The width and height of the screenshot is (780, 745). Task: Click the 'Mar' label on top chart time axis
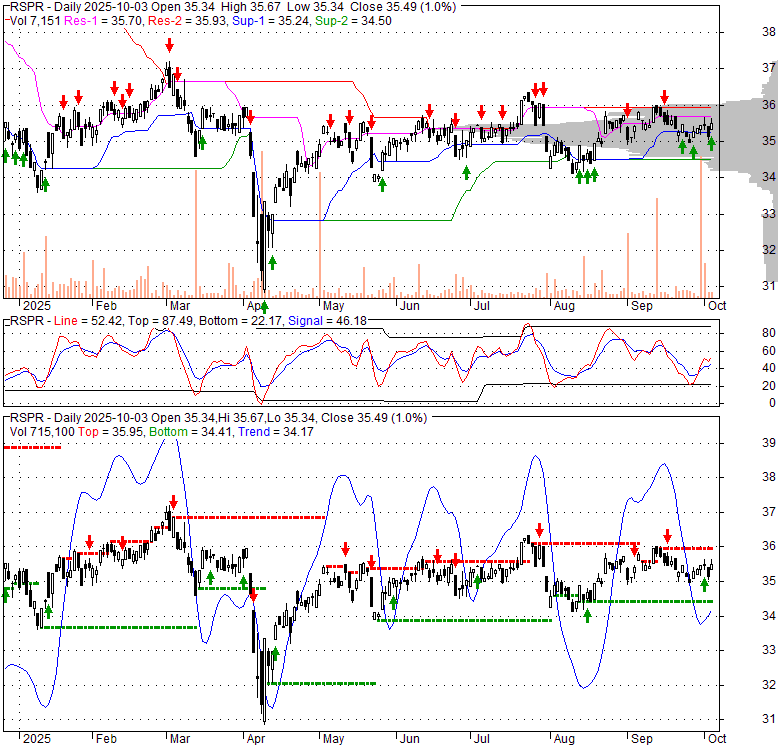tap(180, 306)
